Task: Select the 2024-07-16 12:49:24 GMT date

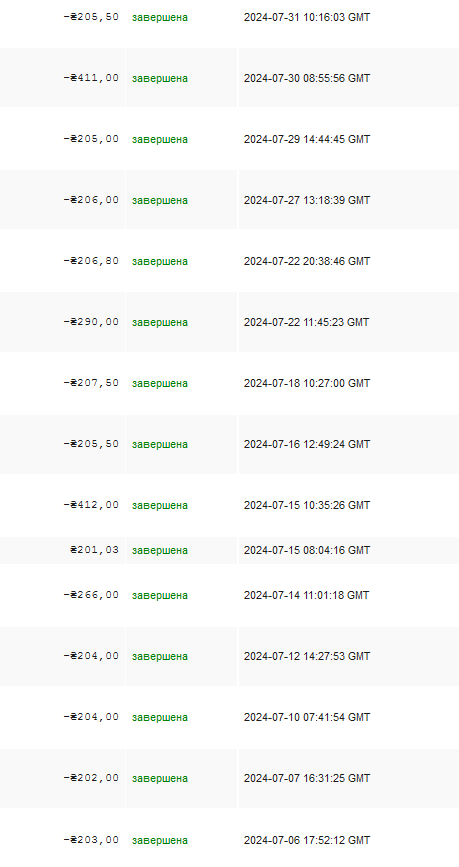Action: coord(307,445)
